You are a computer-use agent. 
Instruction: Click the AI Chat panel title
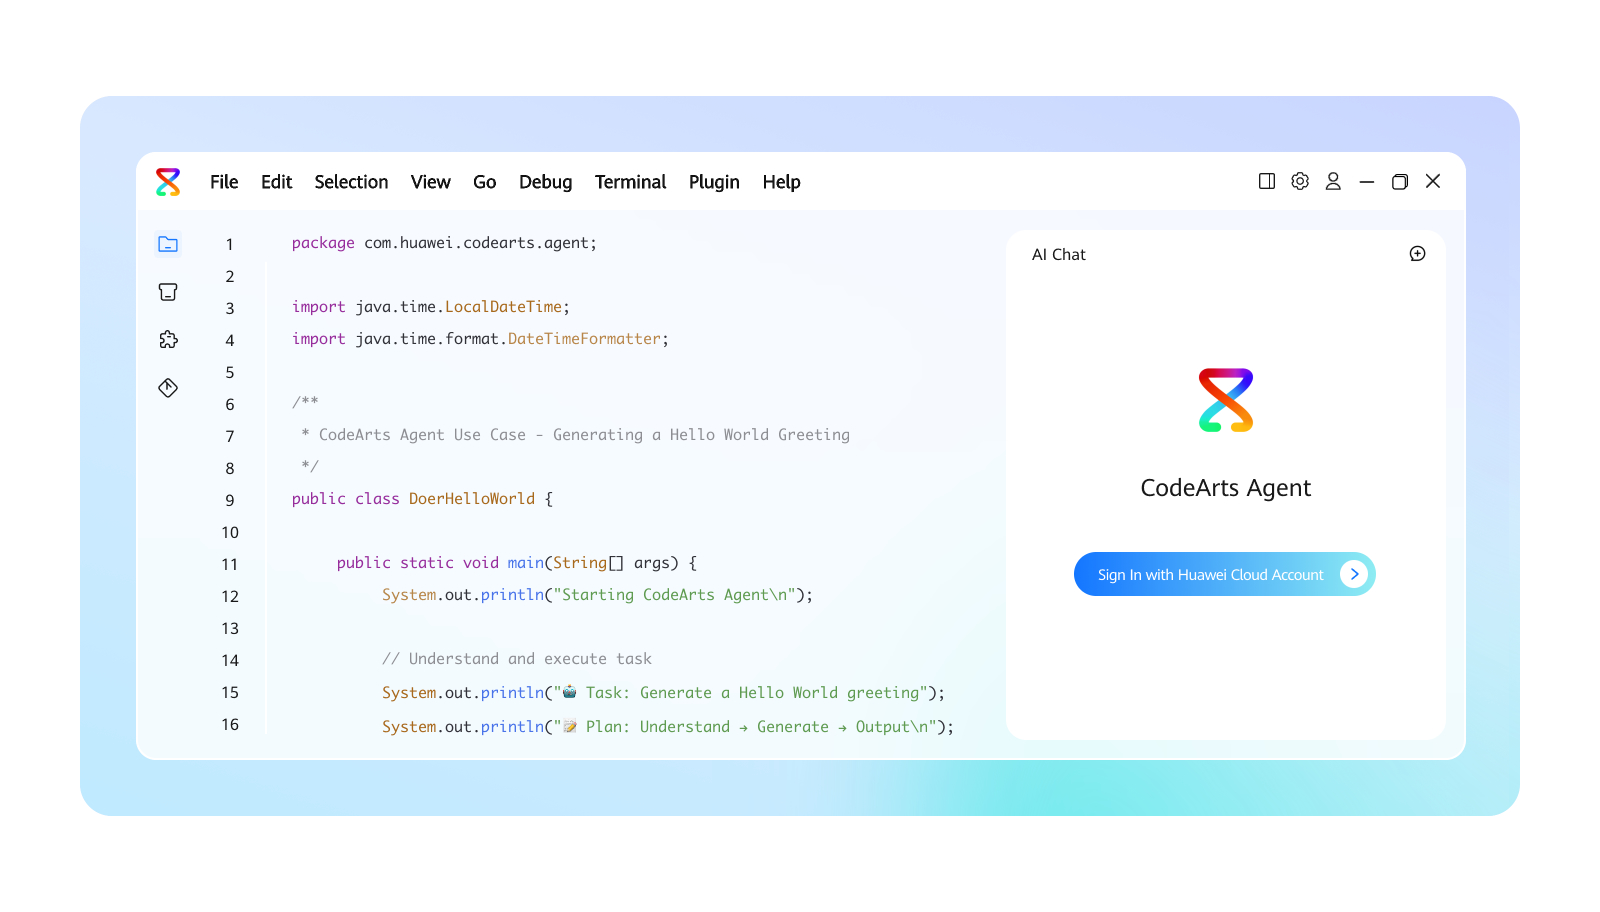pos(1059,255)
